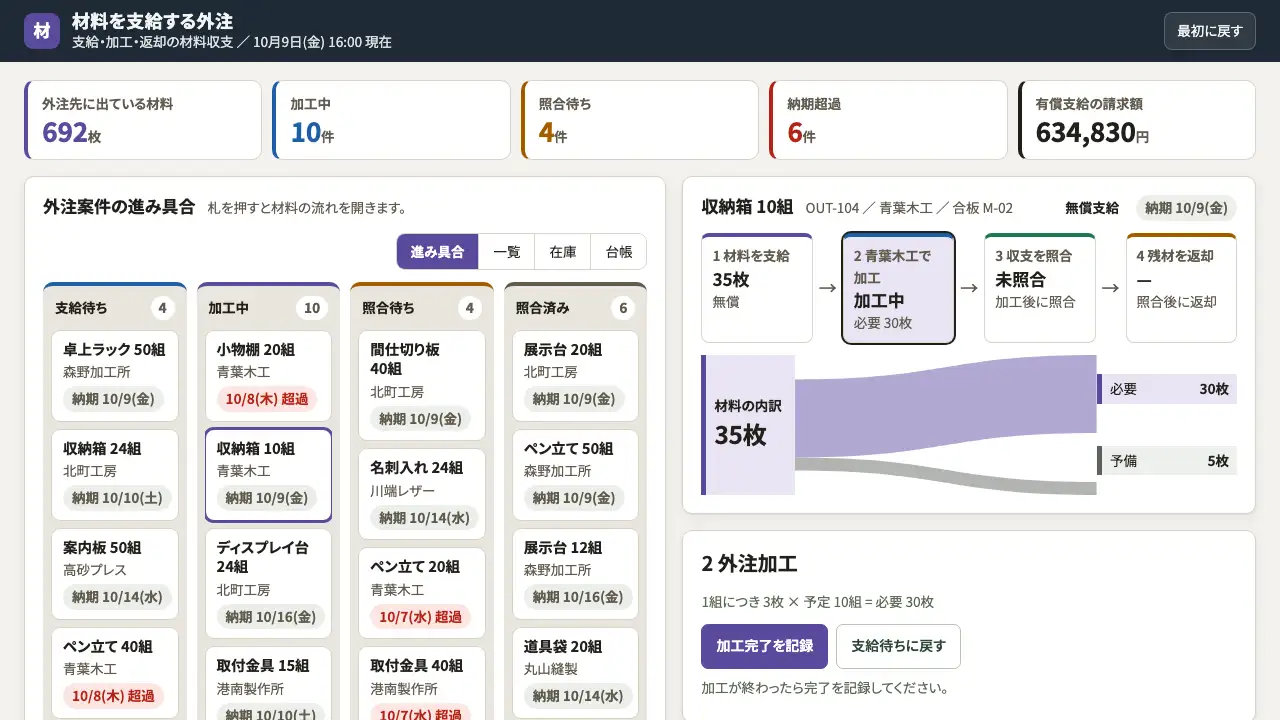Click the 外注案件の進み具合 heading
The image size is (1280, 720).
tap(119, 207)
